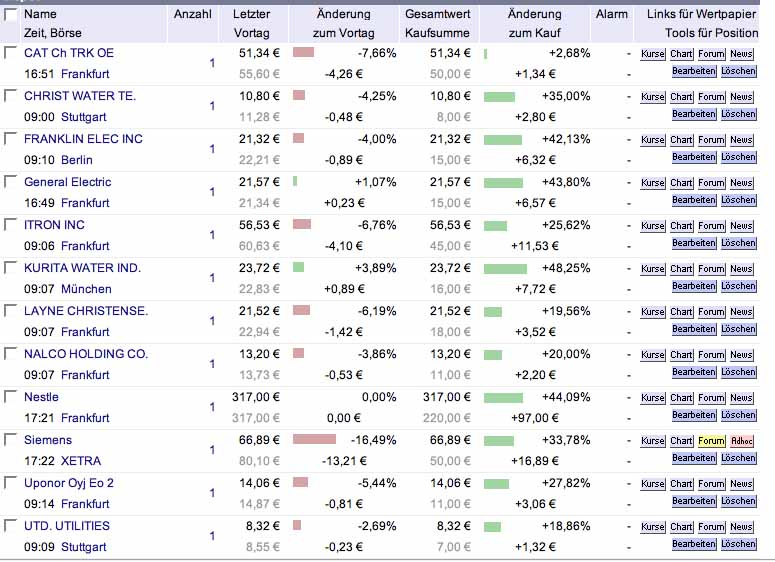The image size is (775, 562).
Task: Click the Gesamtwert column header
Action: 431,15
